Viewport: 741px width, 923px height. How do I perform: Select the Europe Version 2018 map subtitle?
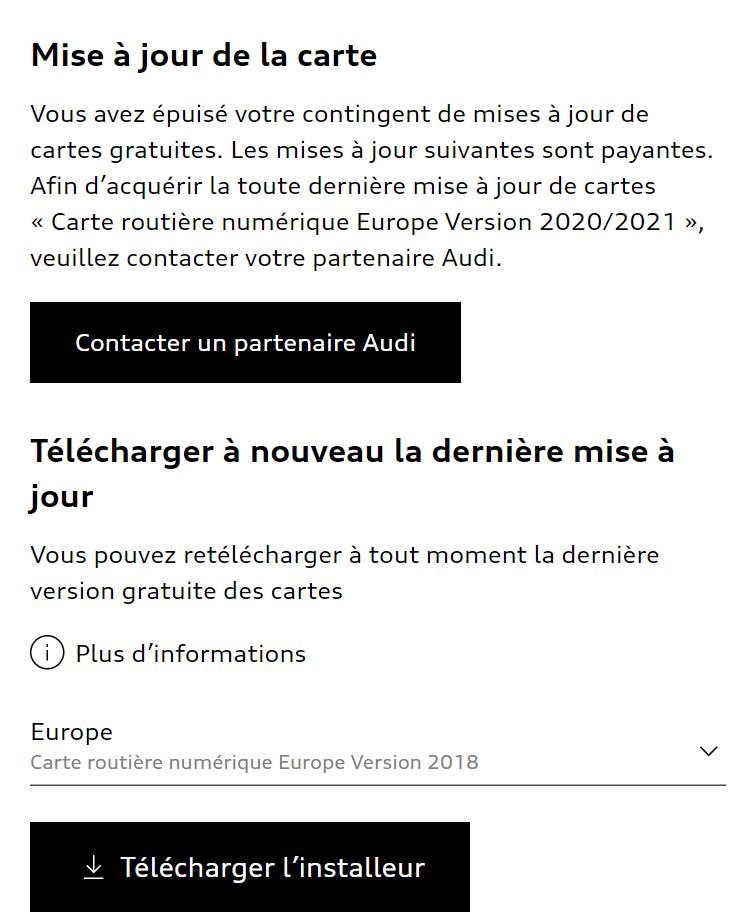pos(254,763)
